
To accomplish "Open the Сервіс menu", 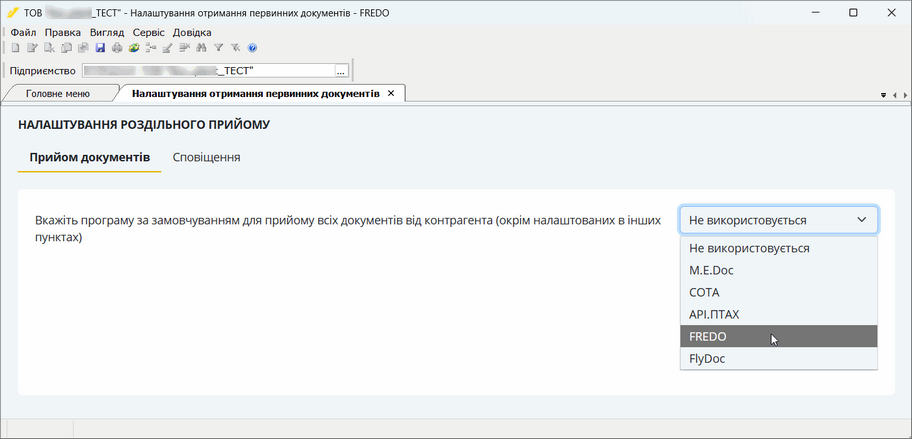I will 148,33.
